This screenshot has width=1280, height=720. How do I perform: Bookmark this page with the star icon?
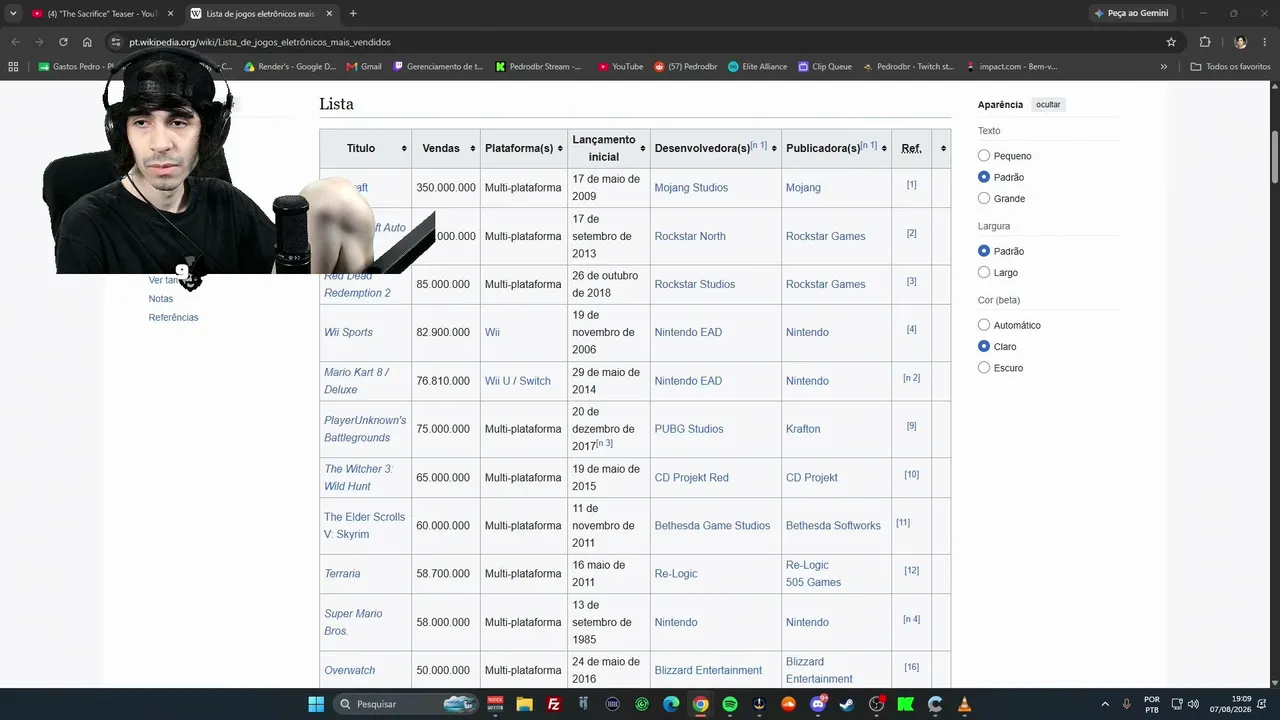(x=1171, y=42)
